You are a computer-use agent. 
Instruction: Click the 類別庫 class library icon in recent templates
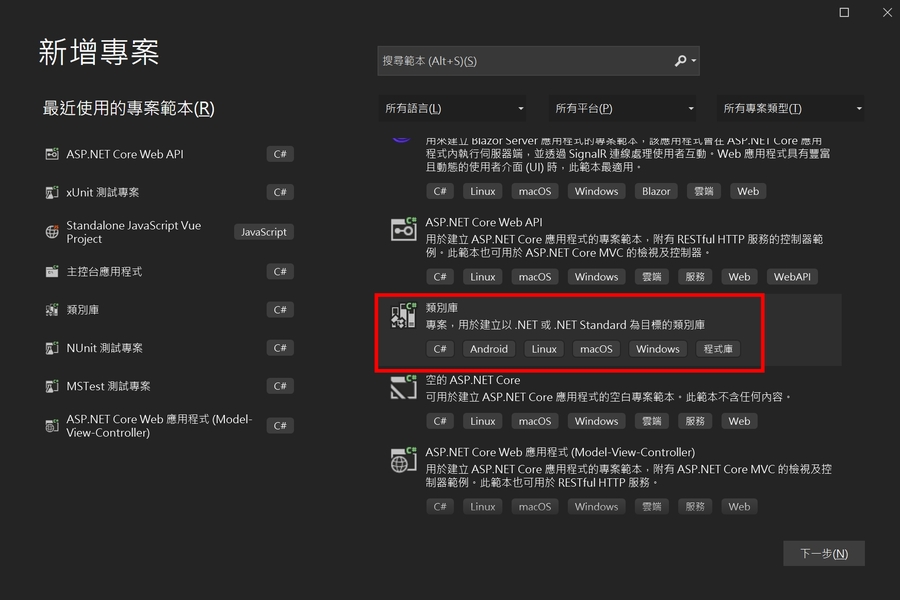pos(52,310)
